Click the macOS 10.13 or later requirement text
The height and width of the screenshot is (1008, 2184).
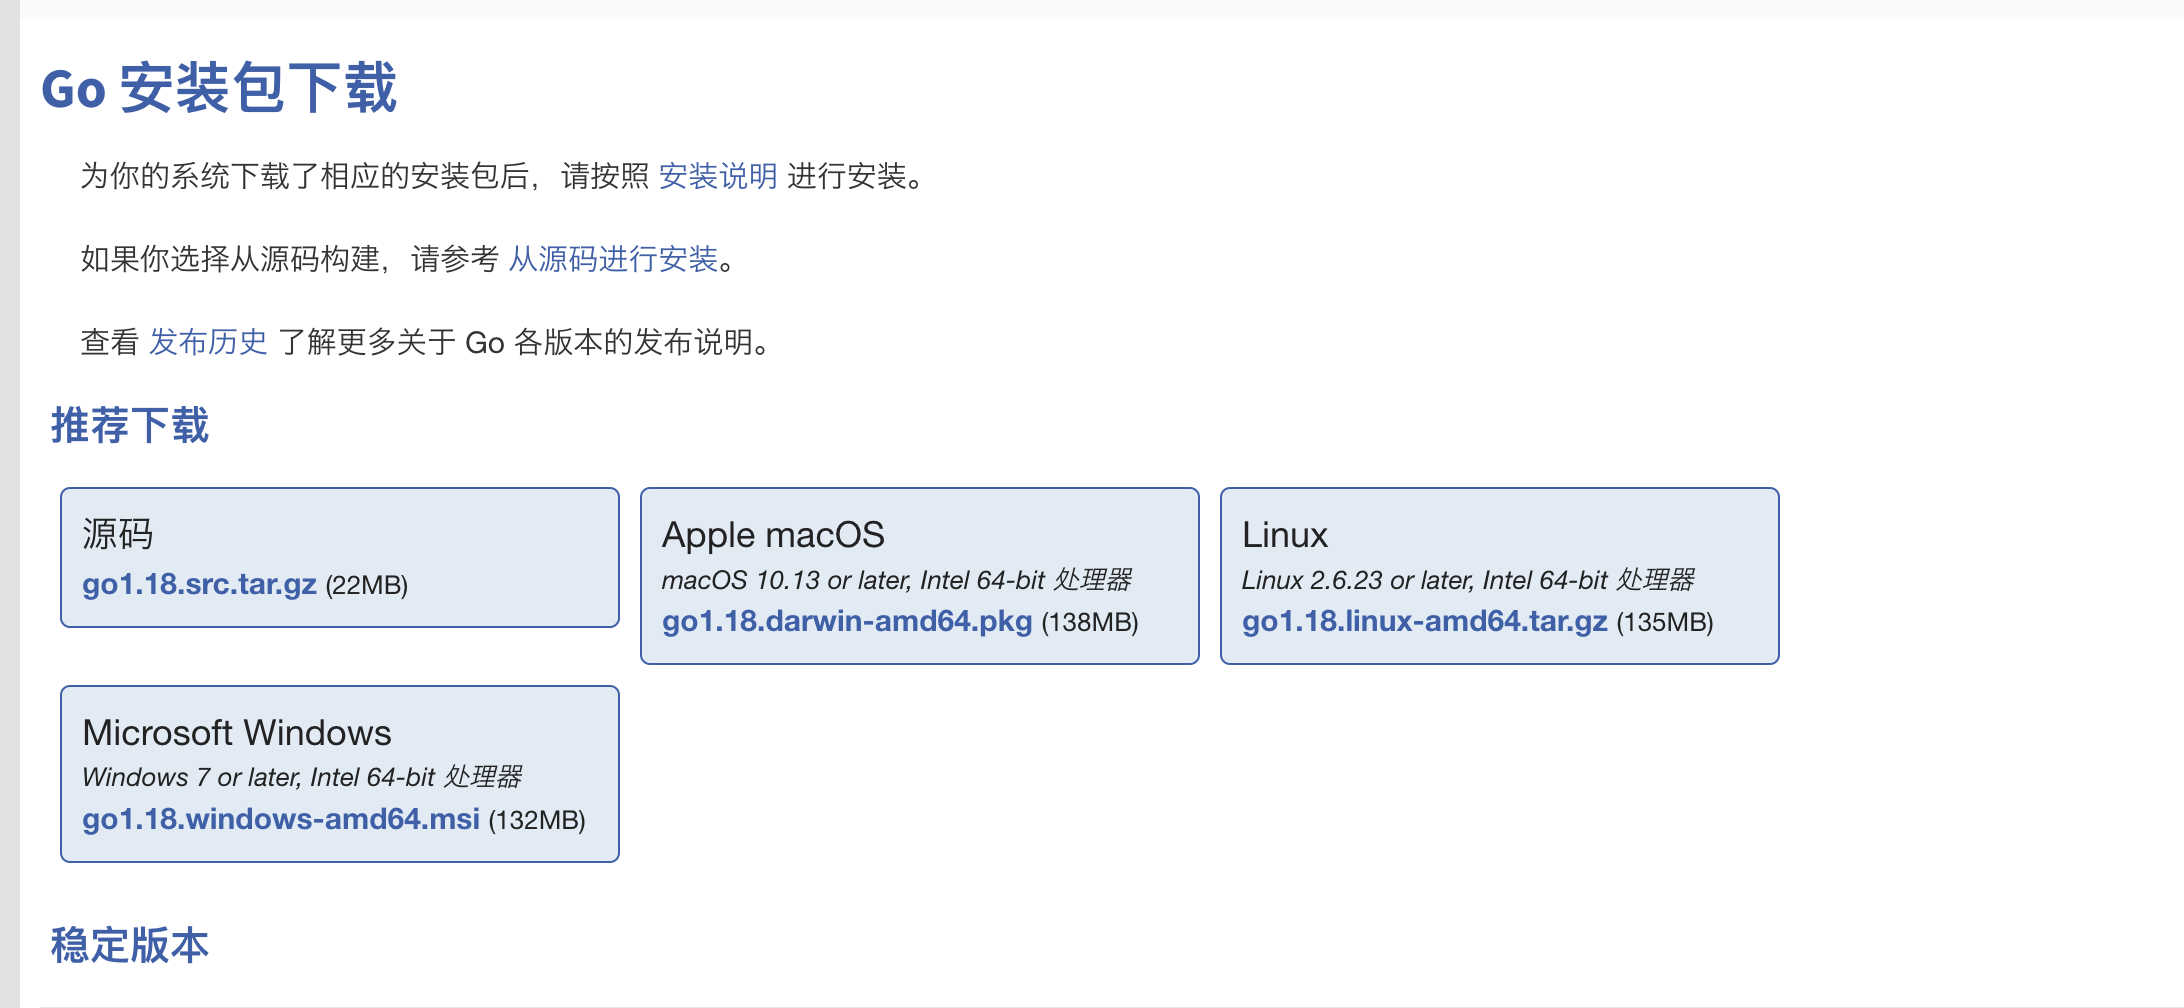click(x=897, y=580)
